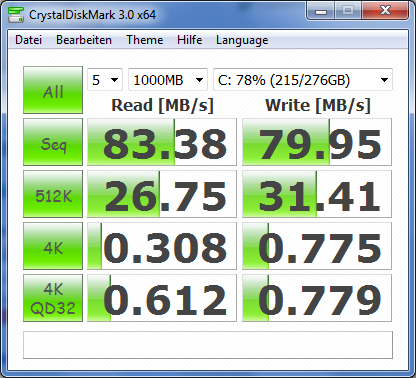This screenshot has height=378, width=416.
Task: Close the CrystalDiskMark window
Action: pos(385,11)
